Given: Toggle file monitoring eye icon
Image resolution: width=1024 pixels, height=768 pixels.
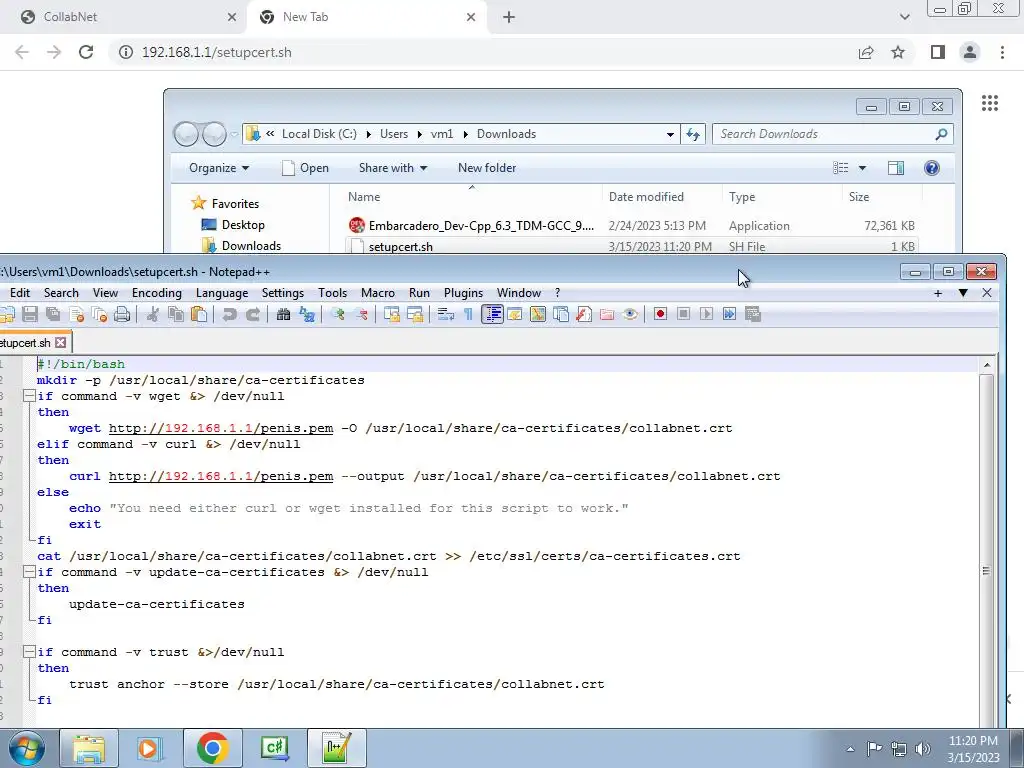Looking at the screenshot, I should click(630, 314).
